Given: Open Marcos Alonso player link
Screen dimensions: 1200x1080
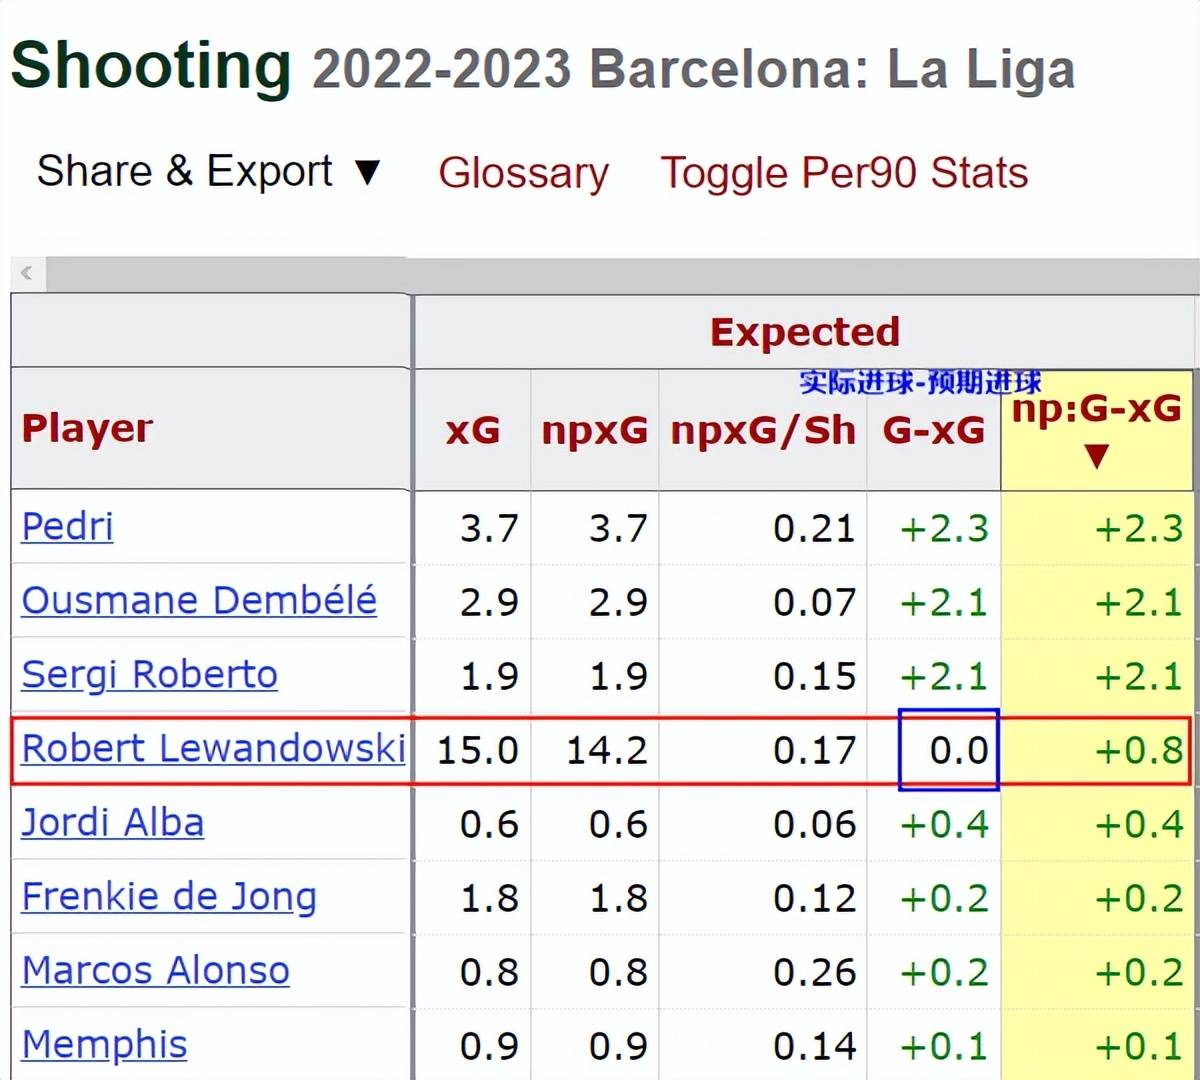Looking at the screenshot, I should tap(155, 970).
